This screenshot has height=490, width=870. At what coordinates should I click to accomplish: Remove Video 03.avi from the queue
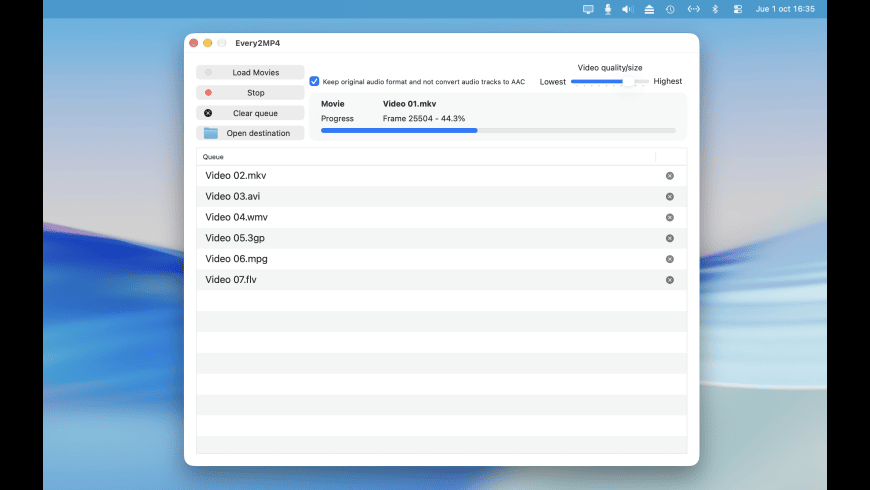click(x=670, y=196)
